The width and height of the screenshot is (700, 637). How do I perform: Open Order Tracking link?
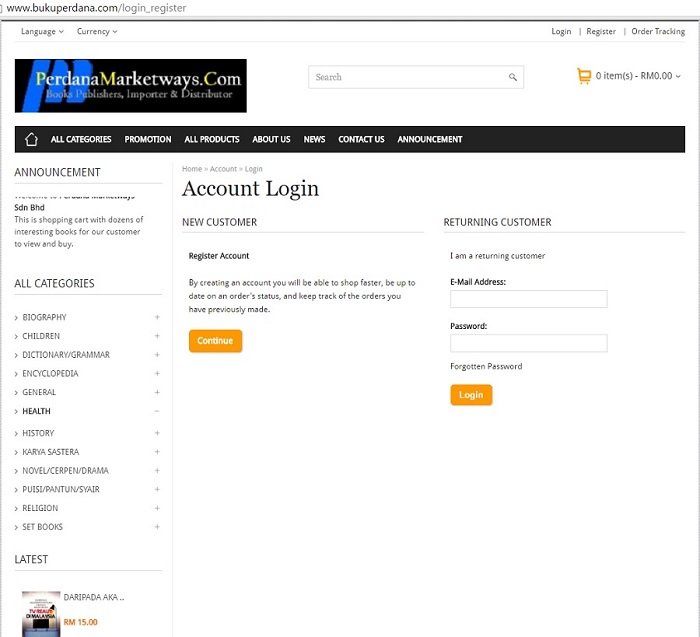[658, 31]
